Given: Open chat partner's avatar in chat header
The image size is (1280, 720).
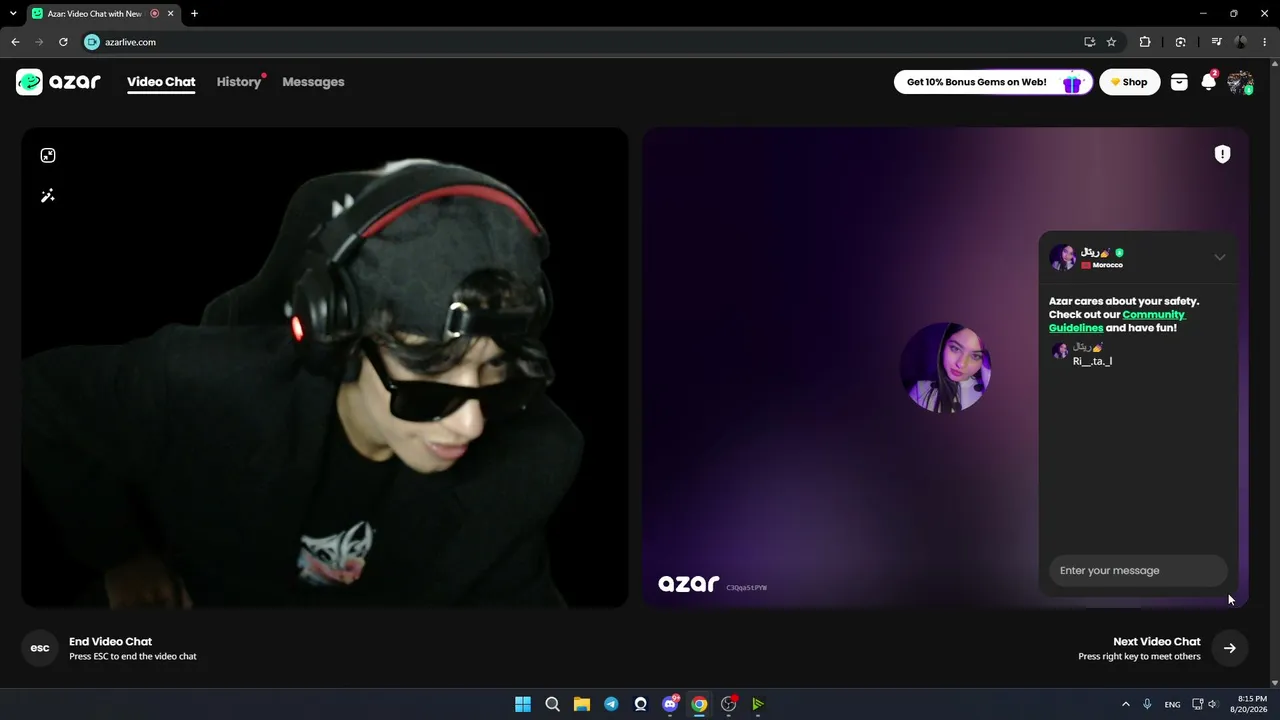Looking at the screenshot, I should (x=1062, y=257).
